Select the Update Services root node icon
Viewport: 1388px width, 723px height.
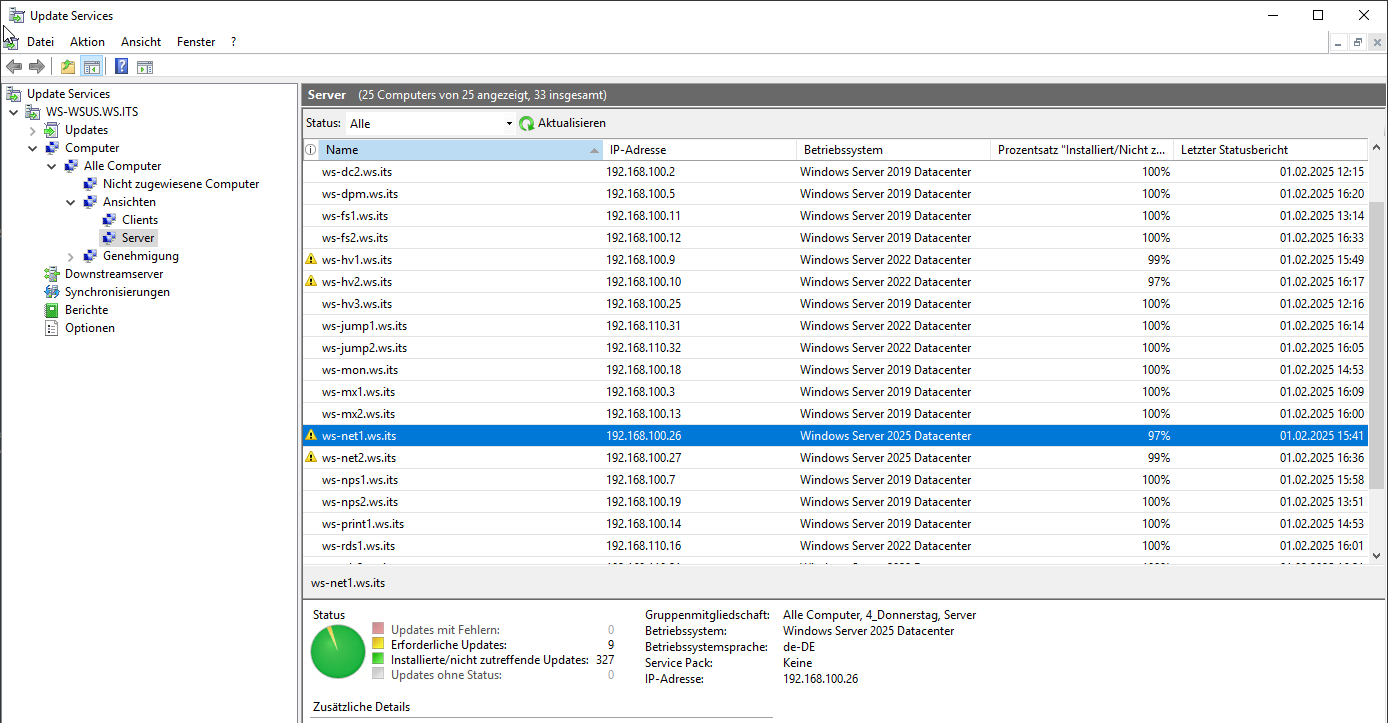(14, 94)
